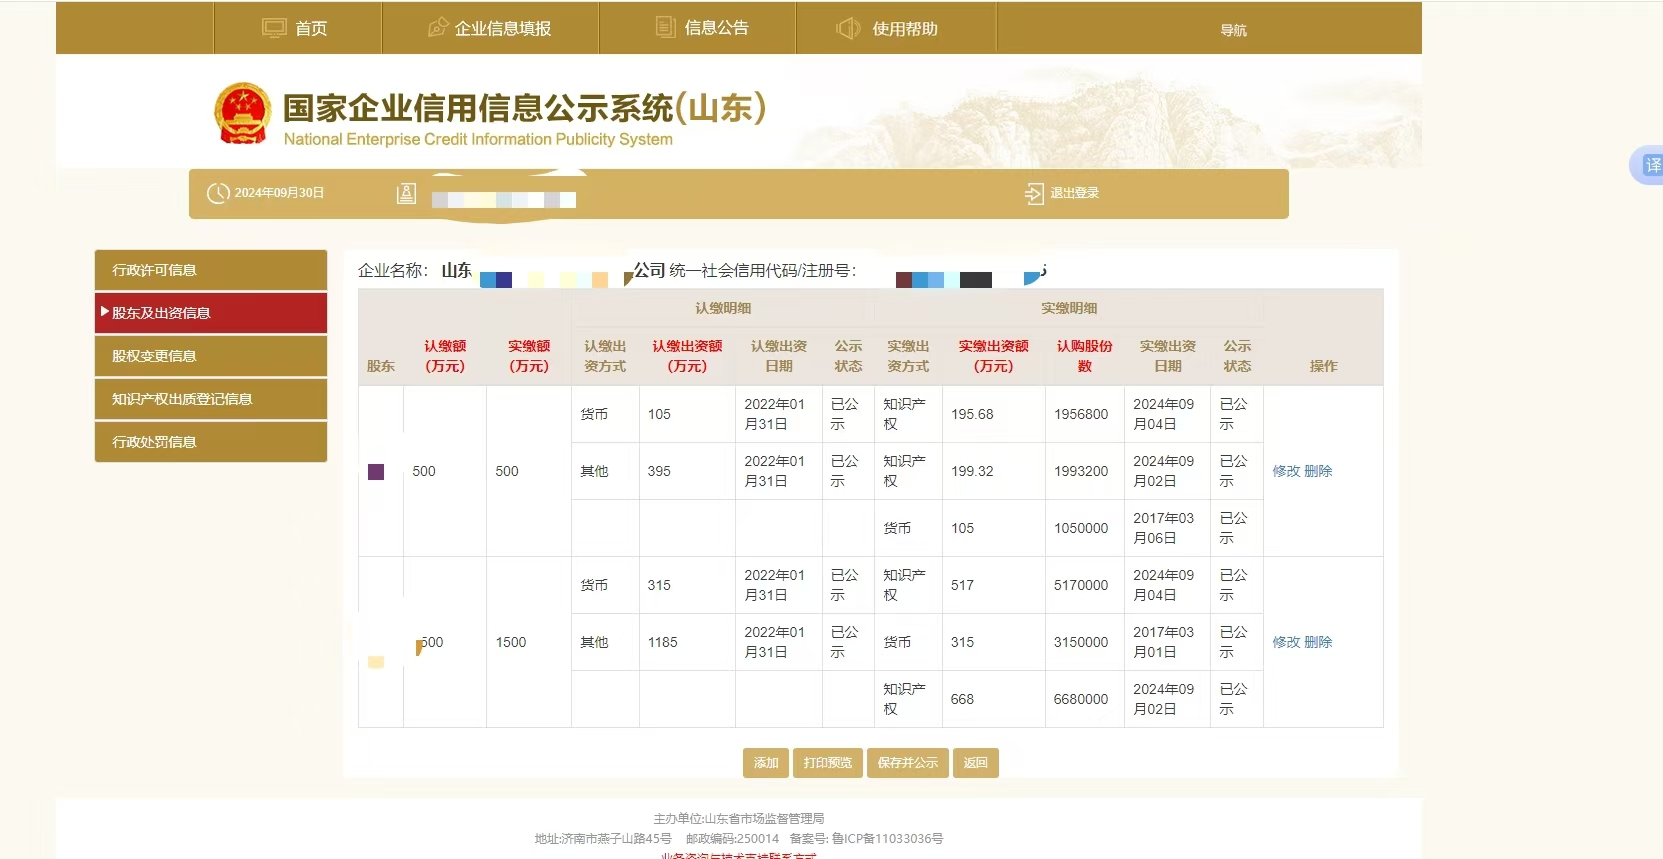Click the date 2024年09月30日 in the gold bar

pos(279,193)
